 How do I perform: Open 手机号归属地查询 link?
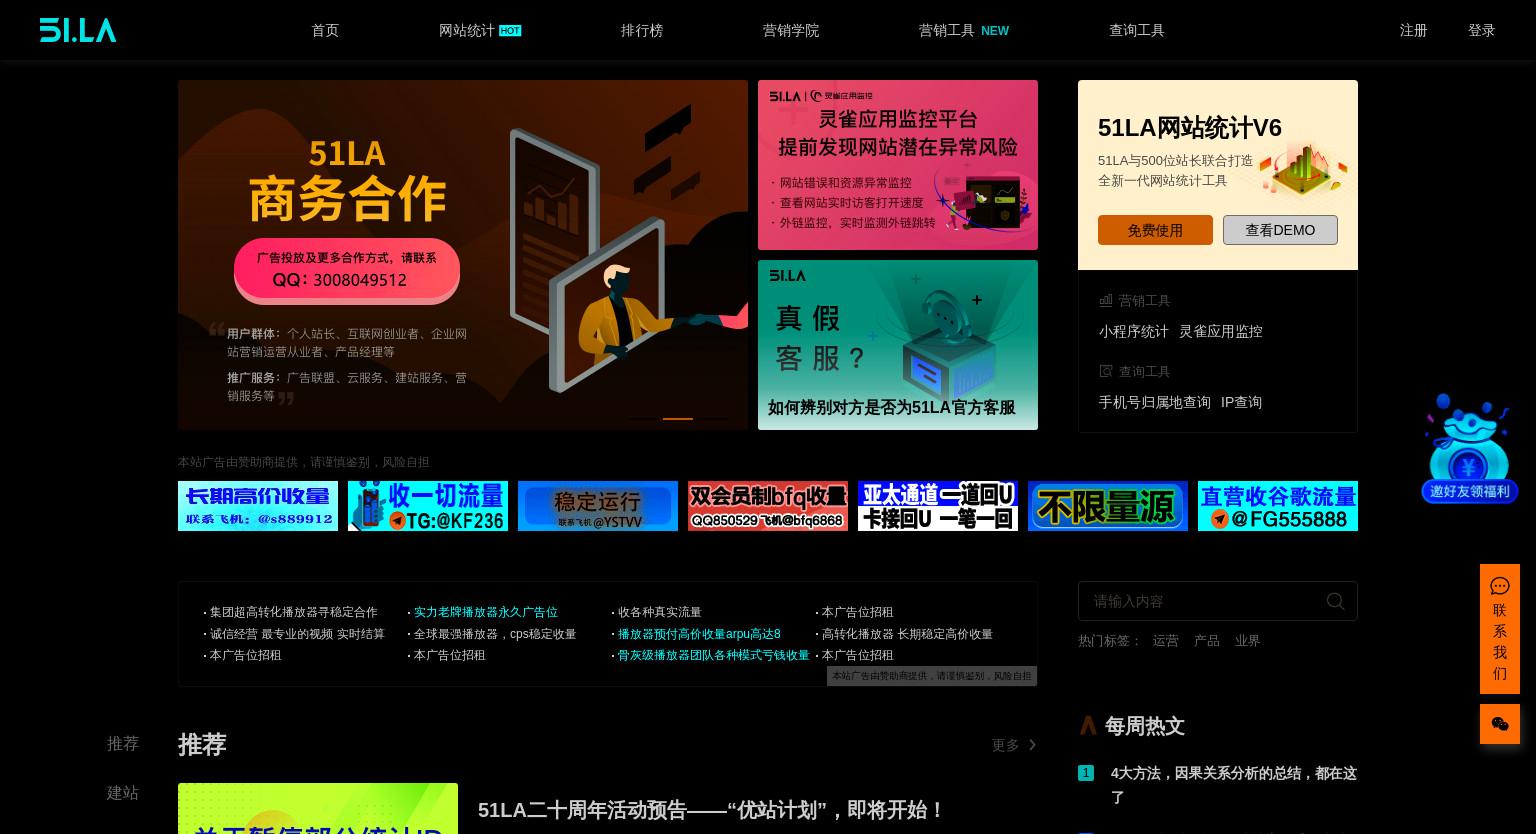click(x=1155, y=402)
